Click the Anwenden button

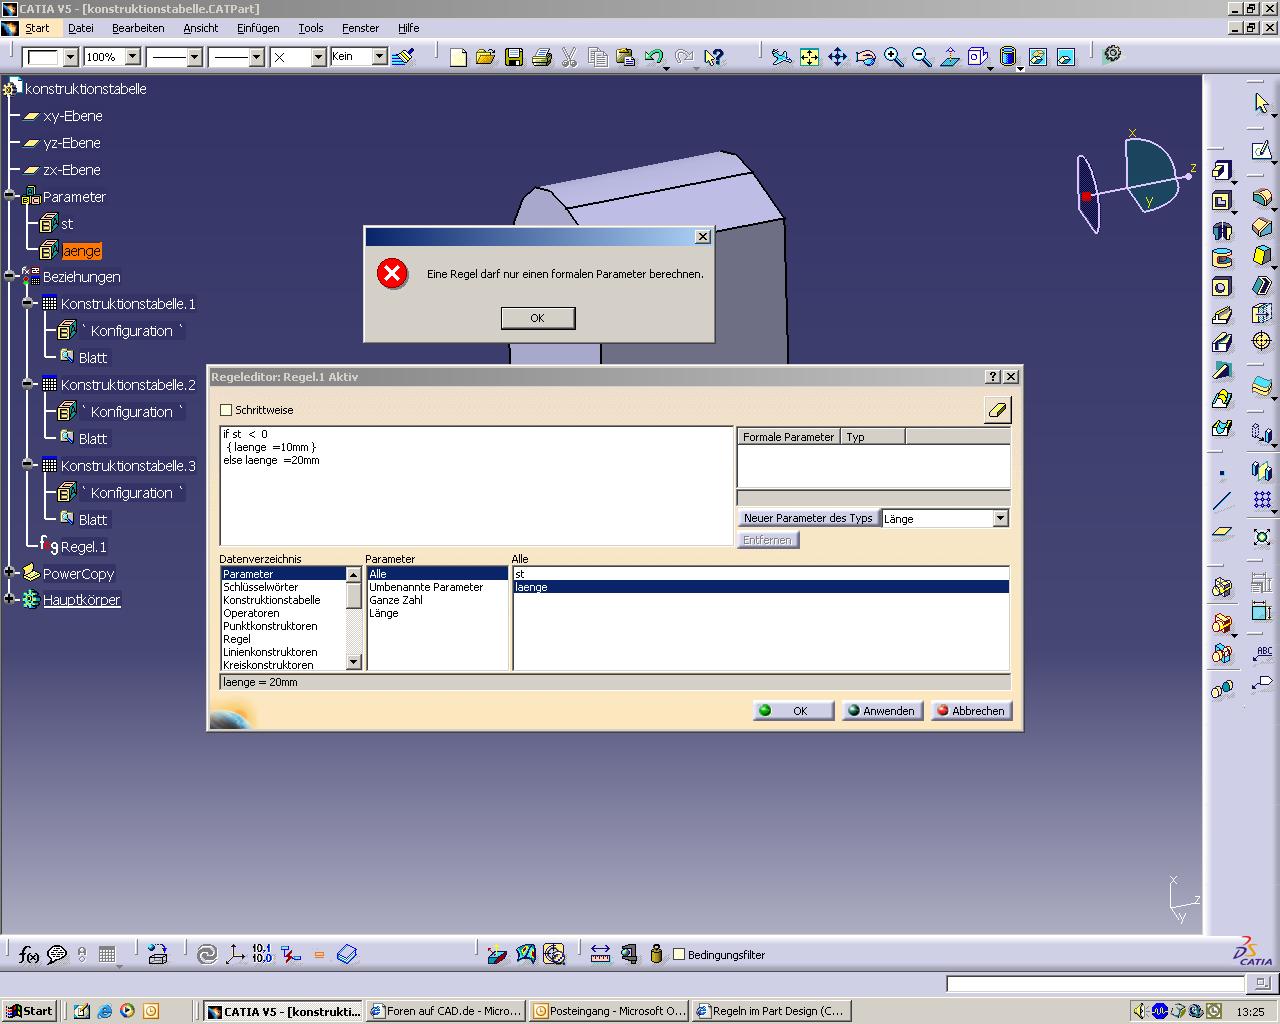[x=881, y=711]
